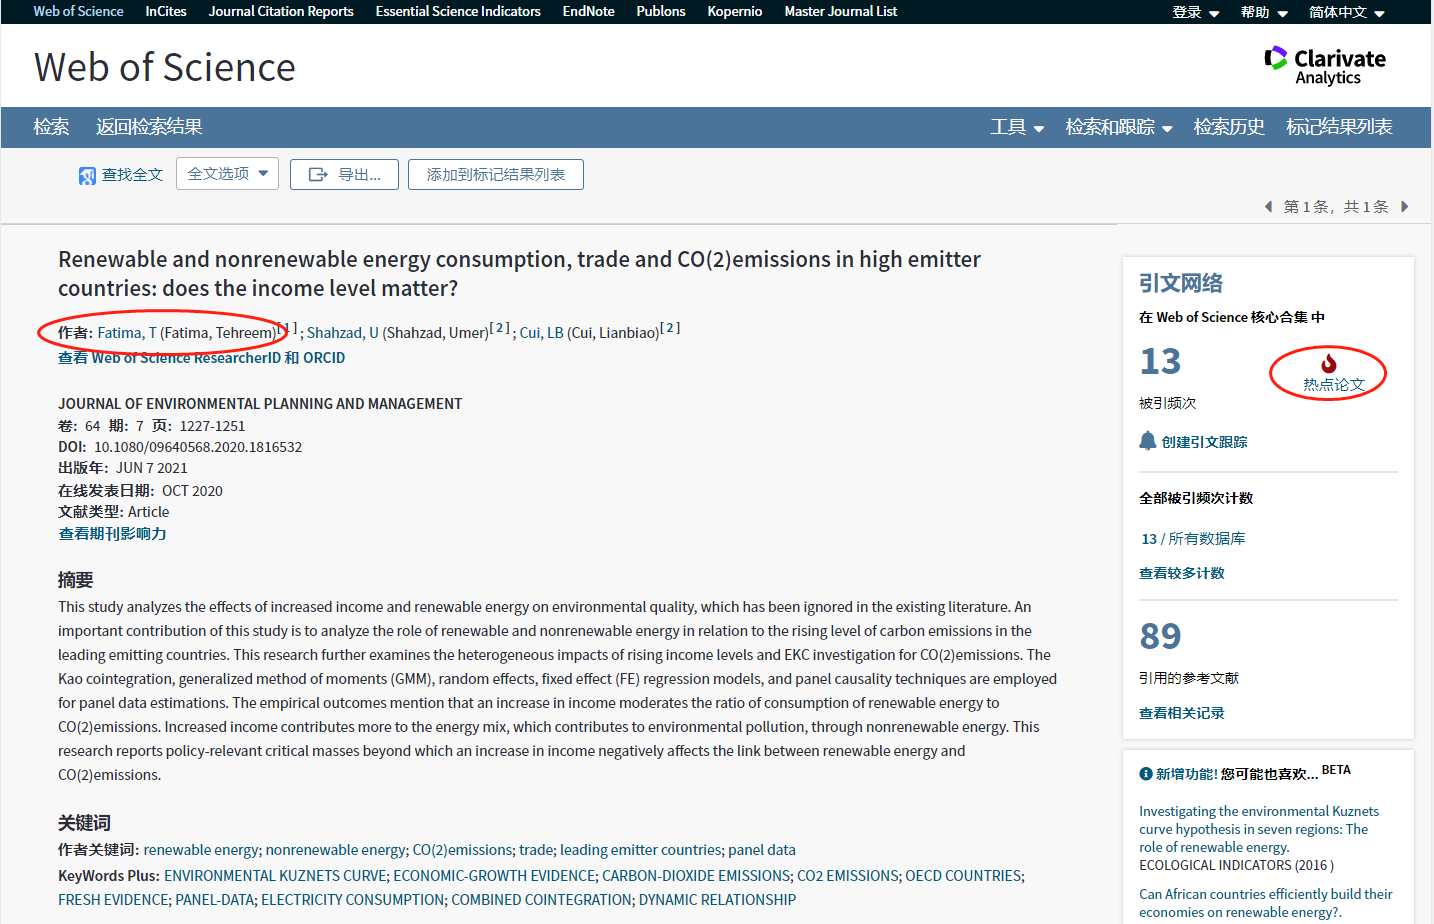1434x924 pixels.
Task: Open 检索历史 search history
Action: coord(1228,127)
